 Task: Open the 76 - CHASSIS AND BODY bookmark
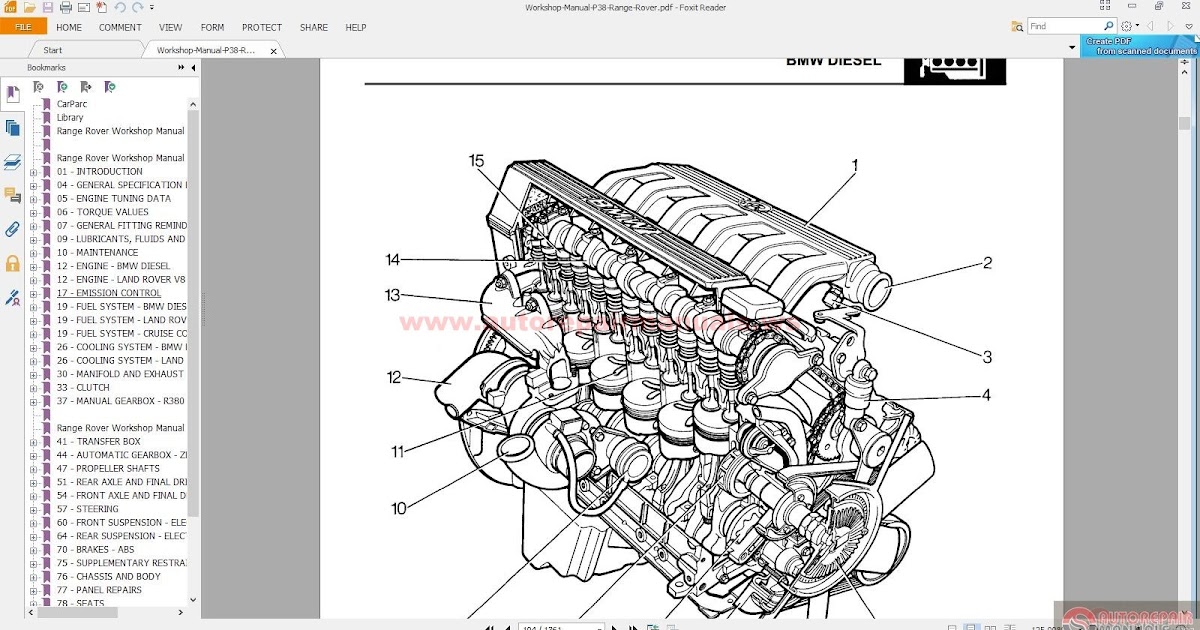pyautogui.click(x=109, y=576)
